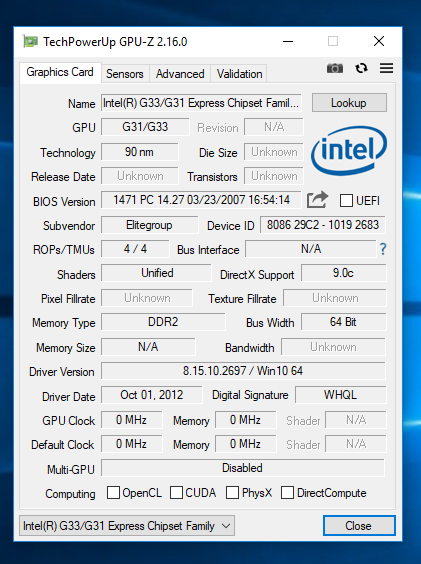Click the Technology field showing 90 nm

pos(140,152)
